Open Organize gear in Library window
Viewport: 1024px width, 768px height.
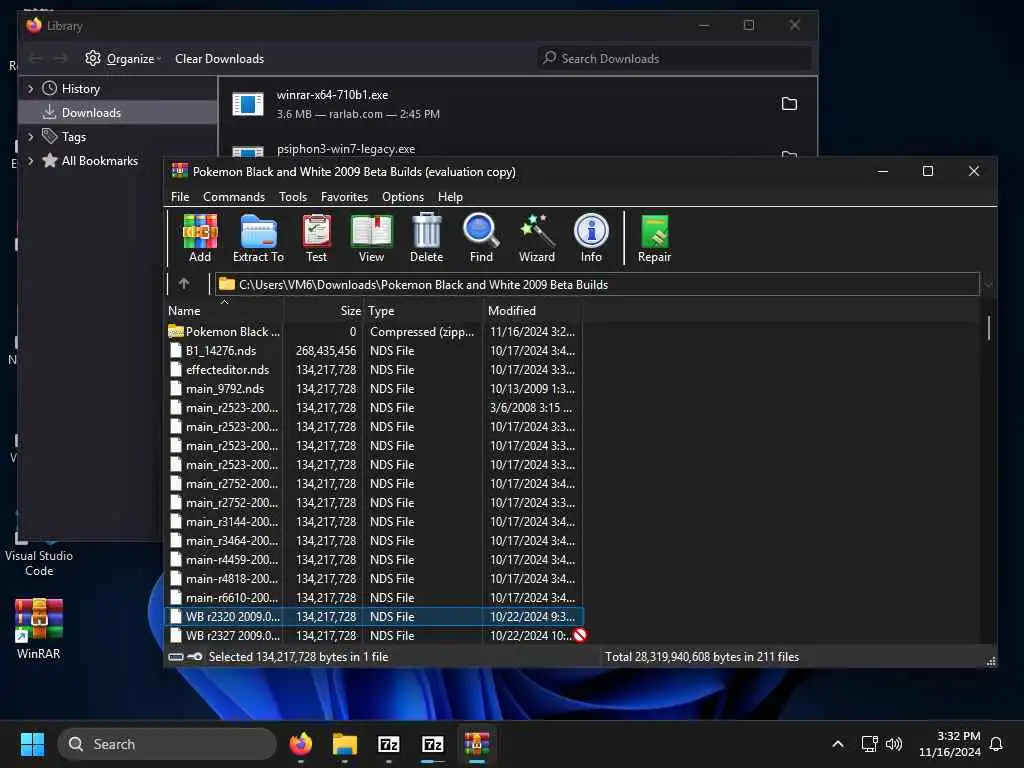(123, 58)
